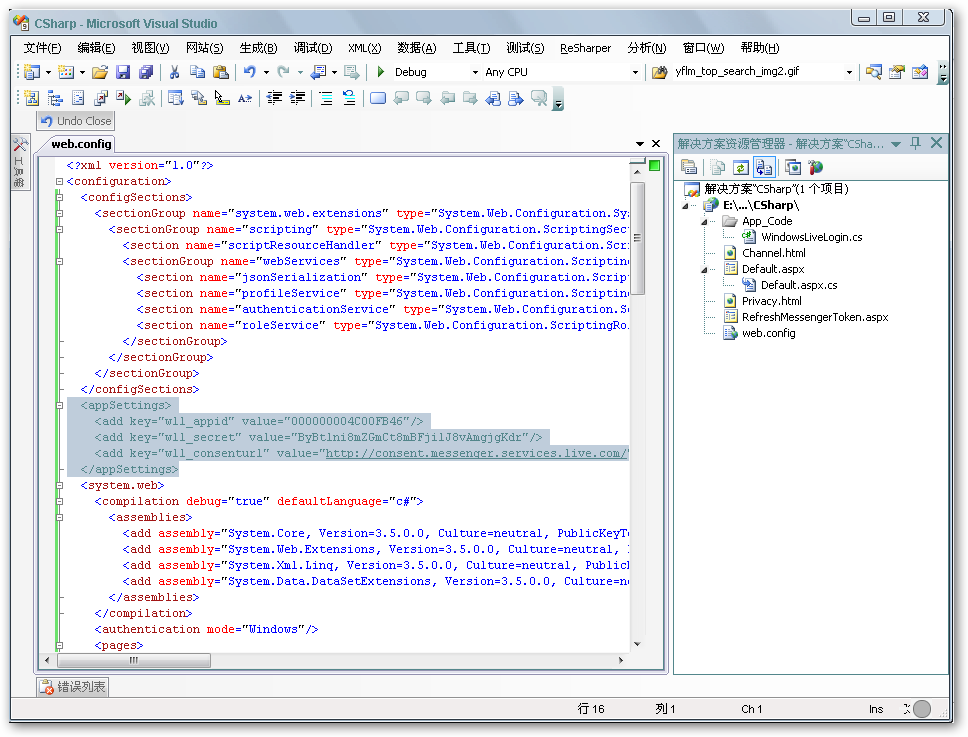
Task: Click the Undo Close button
Action: coord(76,121)
